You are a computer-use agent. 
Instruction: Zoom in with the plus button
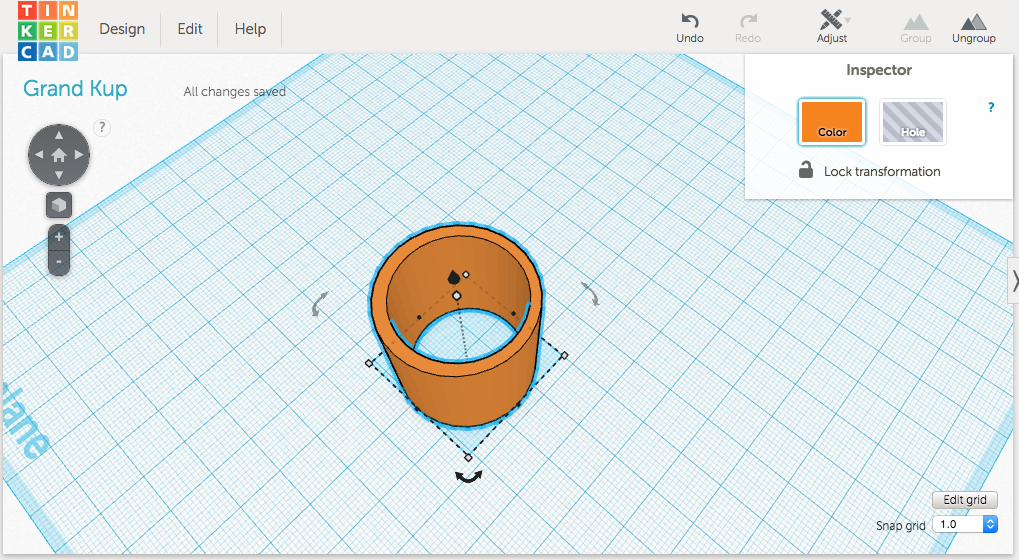click(x=59, y=237)
